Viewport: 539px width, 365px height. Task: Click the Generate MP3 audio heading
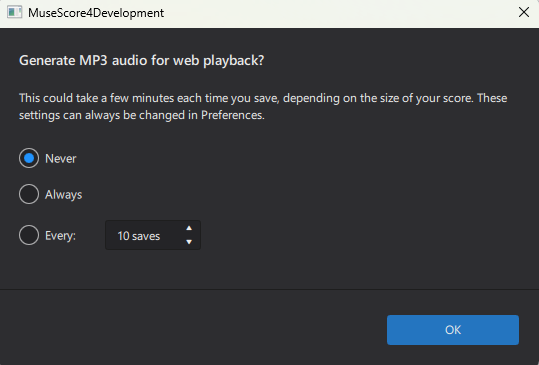click(142, 60)
